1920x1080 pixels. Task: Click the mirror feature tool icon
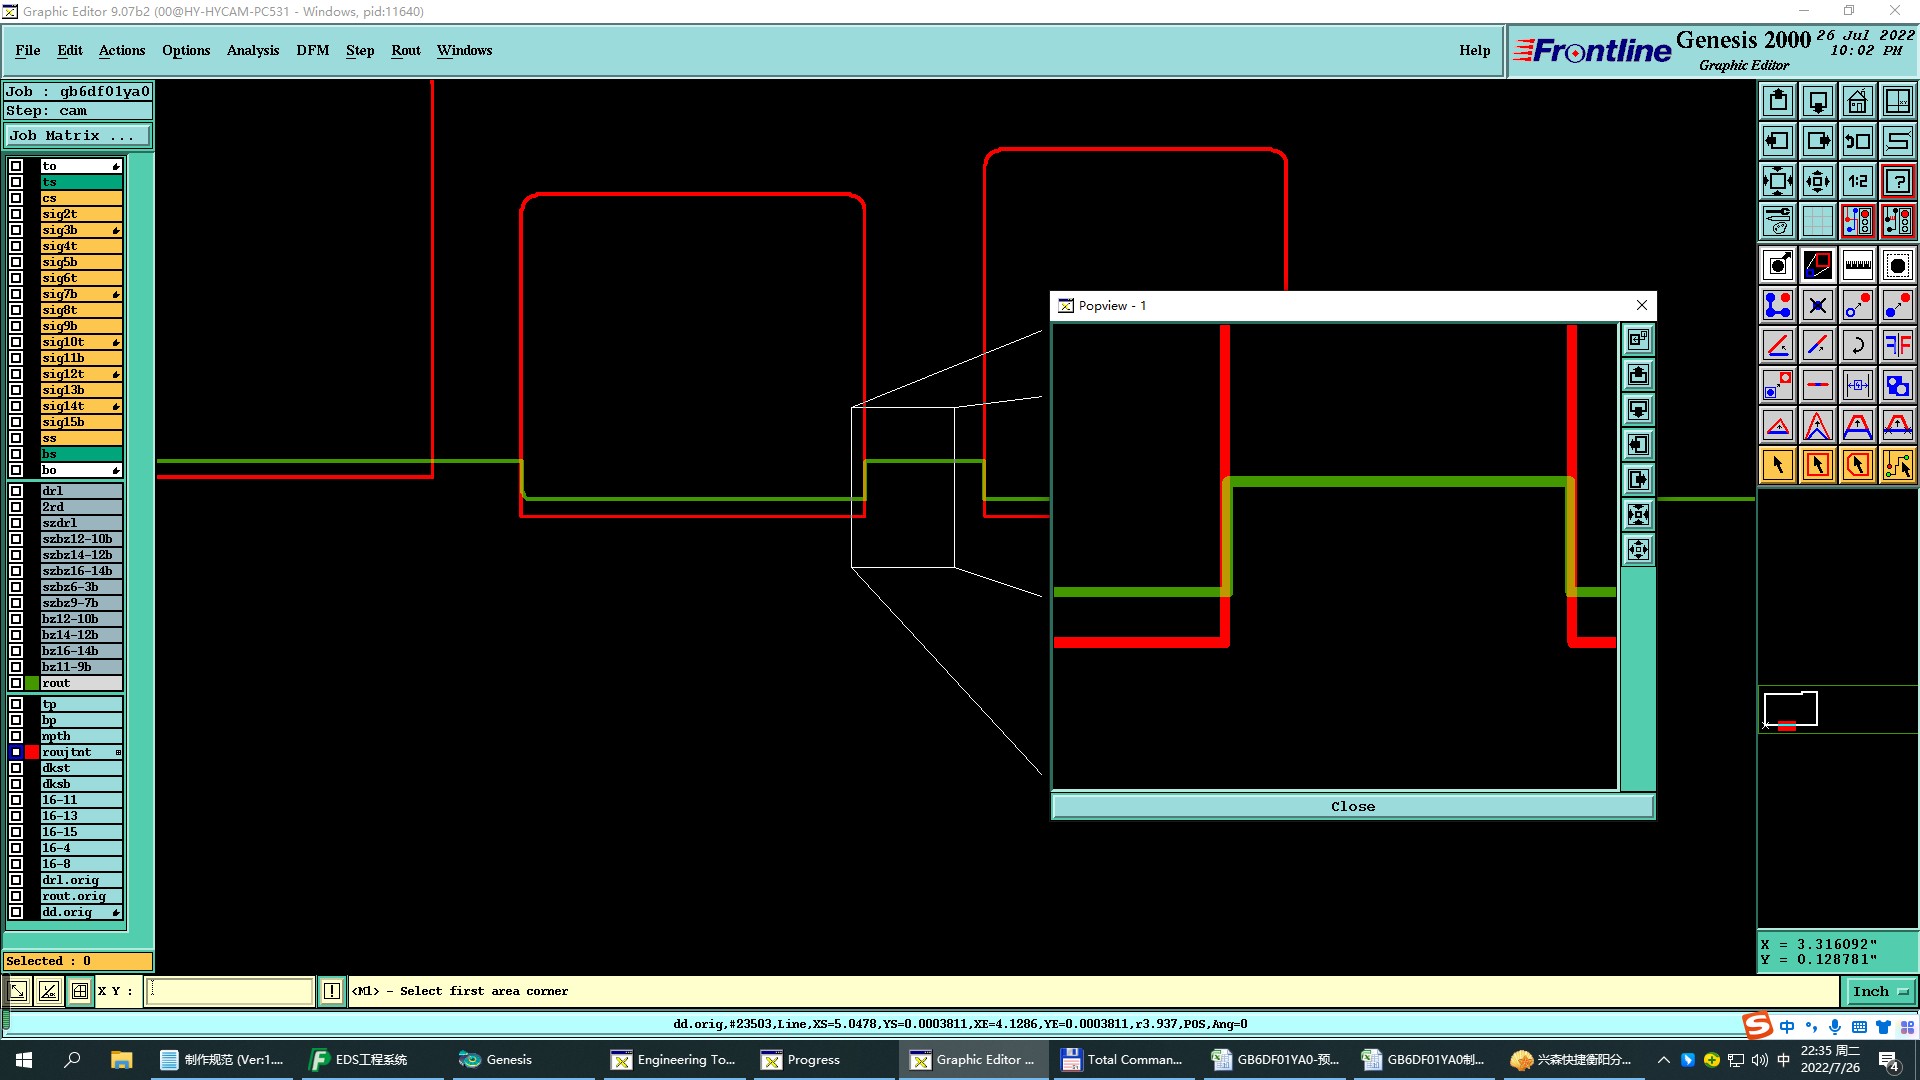coord(1897,345)
